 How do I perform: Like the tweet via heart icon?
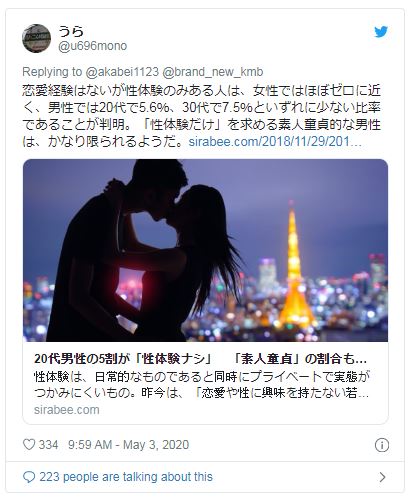click(29, 444)
